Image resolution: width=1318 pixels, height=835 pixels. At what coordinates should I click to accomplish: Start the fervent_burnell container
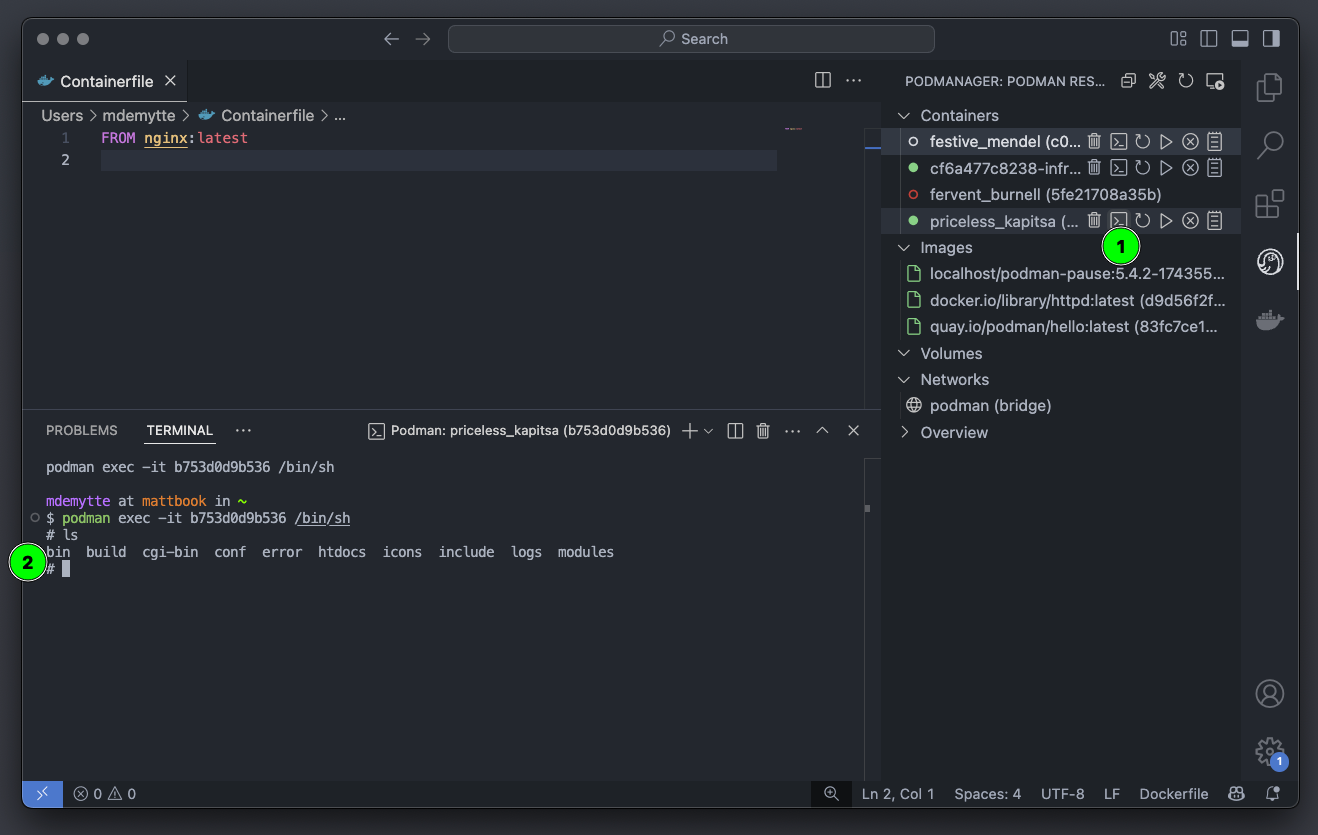pos(1166,194)
